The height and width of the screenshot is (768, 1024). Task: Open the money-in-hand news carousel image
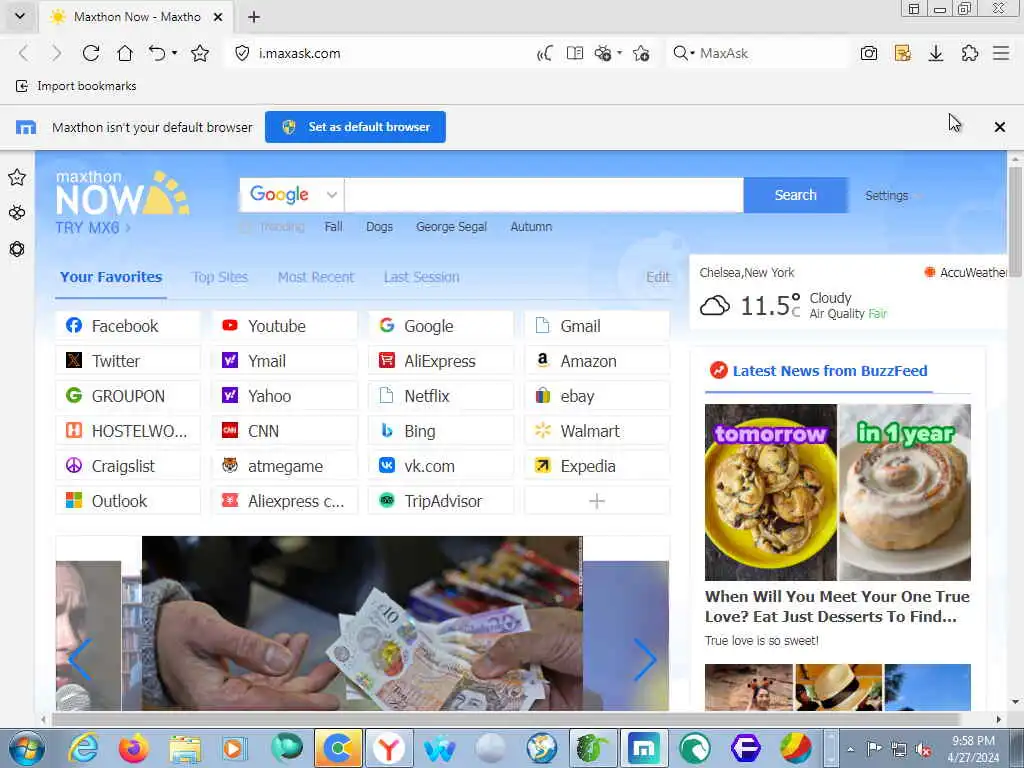(362, 623)
